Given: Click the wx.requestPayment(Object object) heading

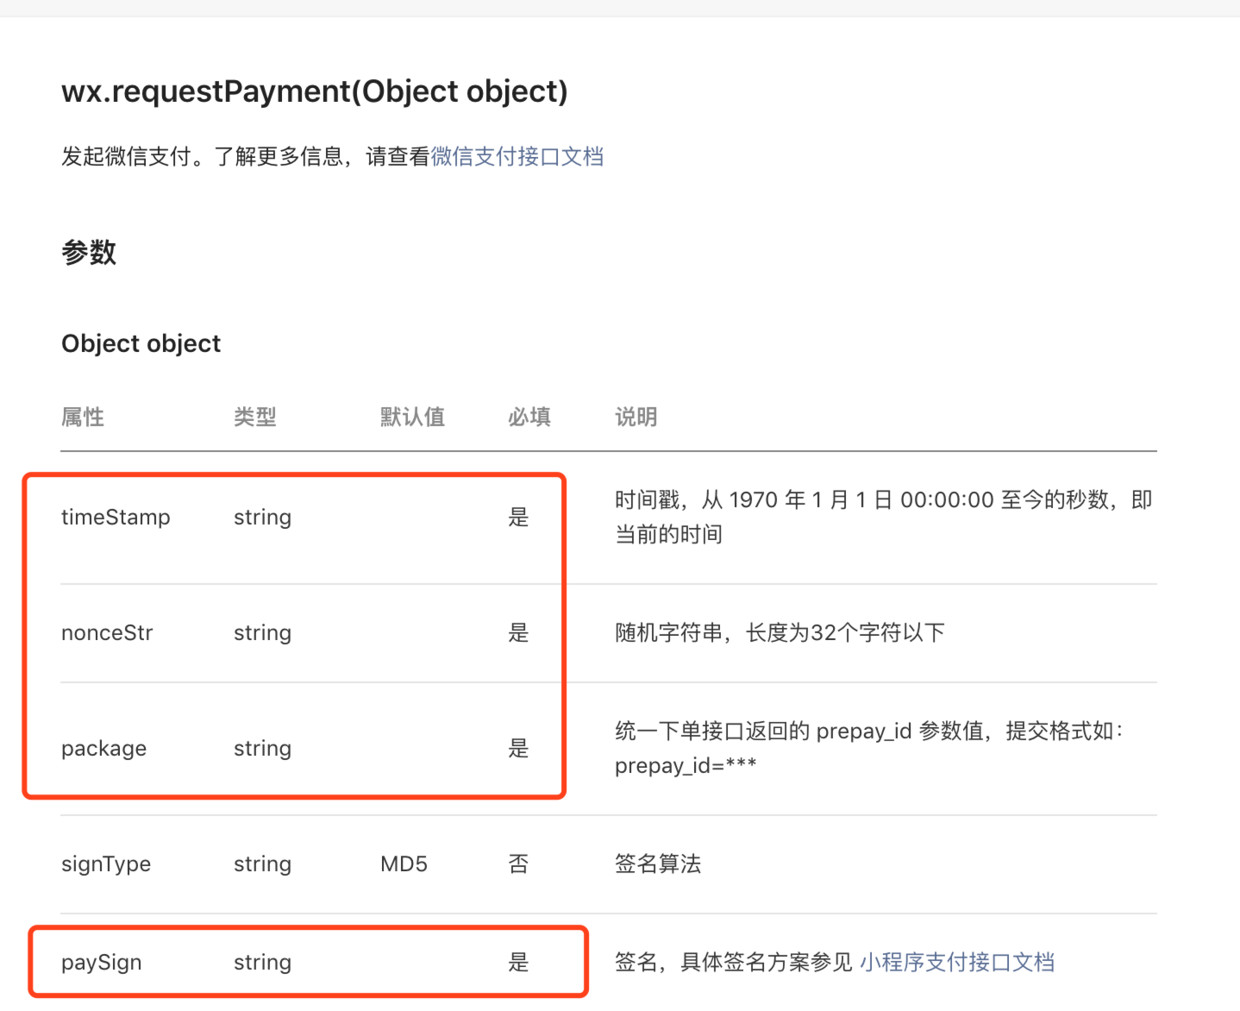Looking at the screenshot, I should click(x=314, y=92).
